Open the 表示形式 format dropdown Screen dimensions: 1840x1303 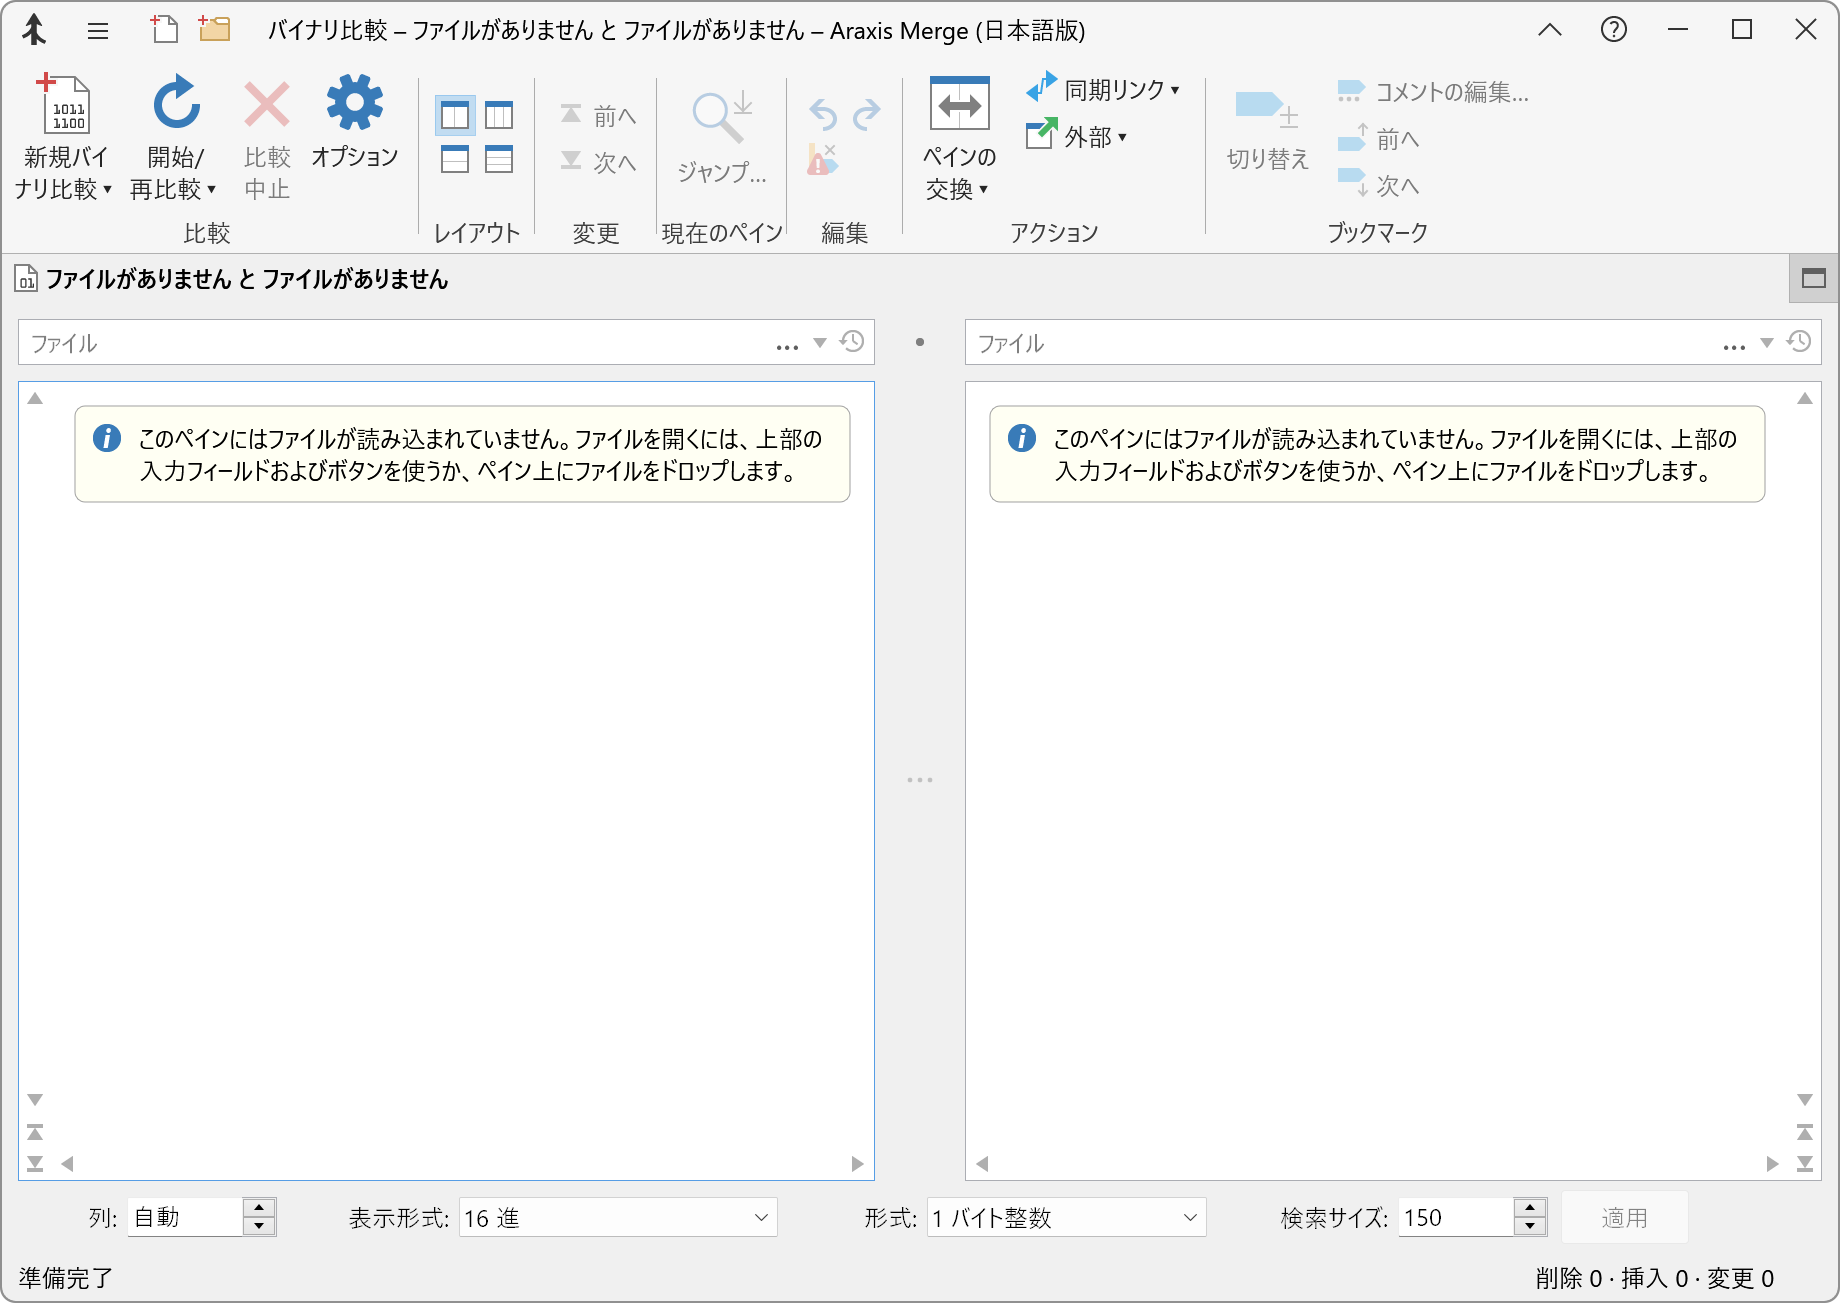[x=616, y=1218]
